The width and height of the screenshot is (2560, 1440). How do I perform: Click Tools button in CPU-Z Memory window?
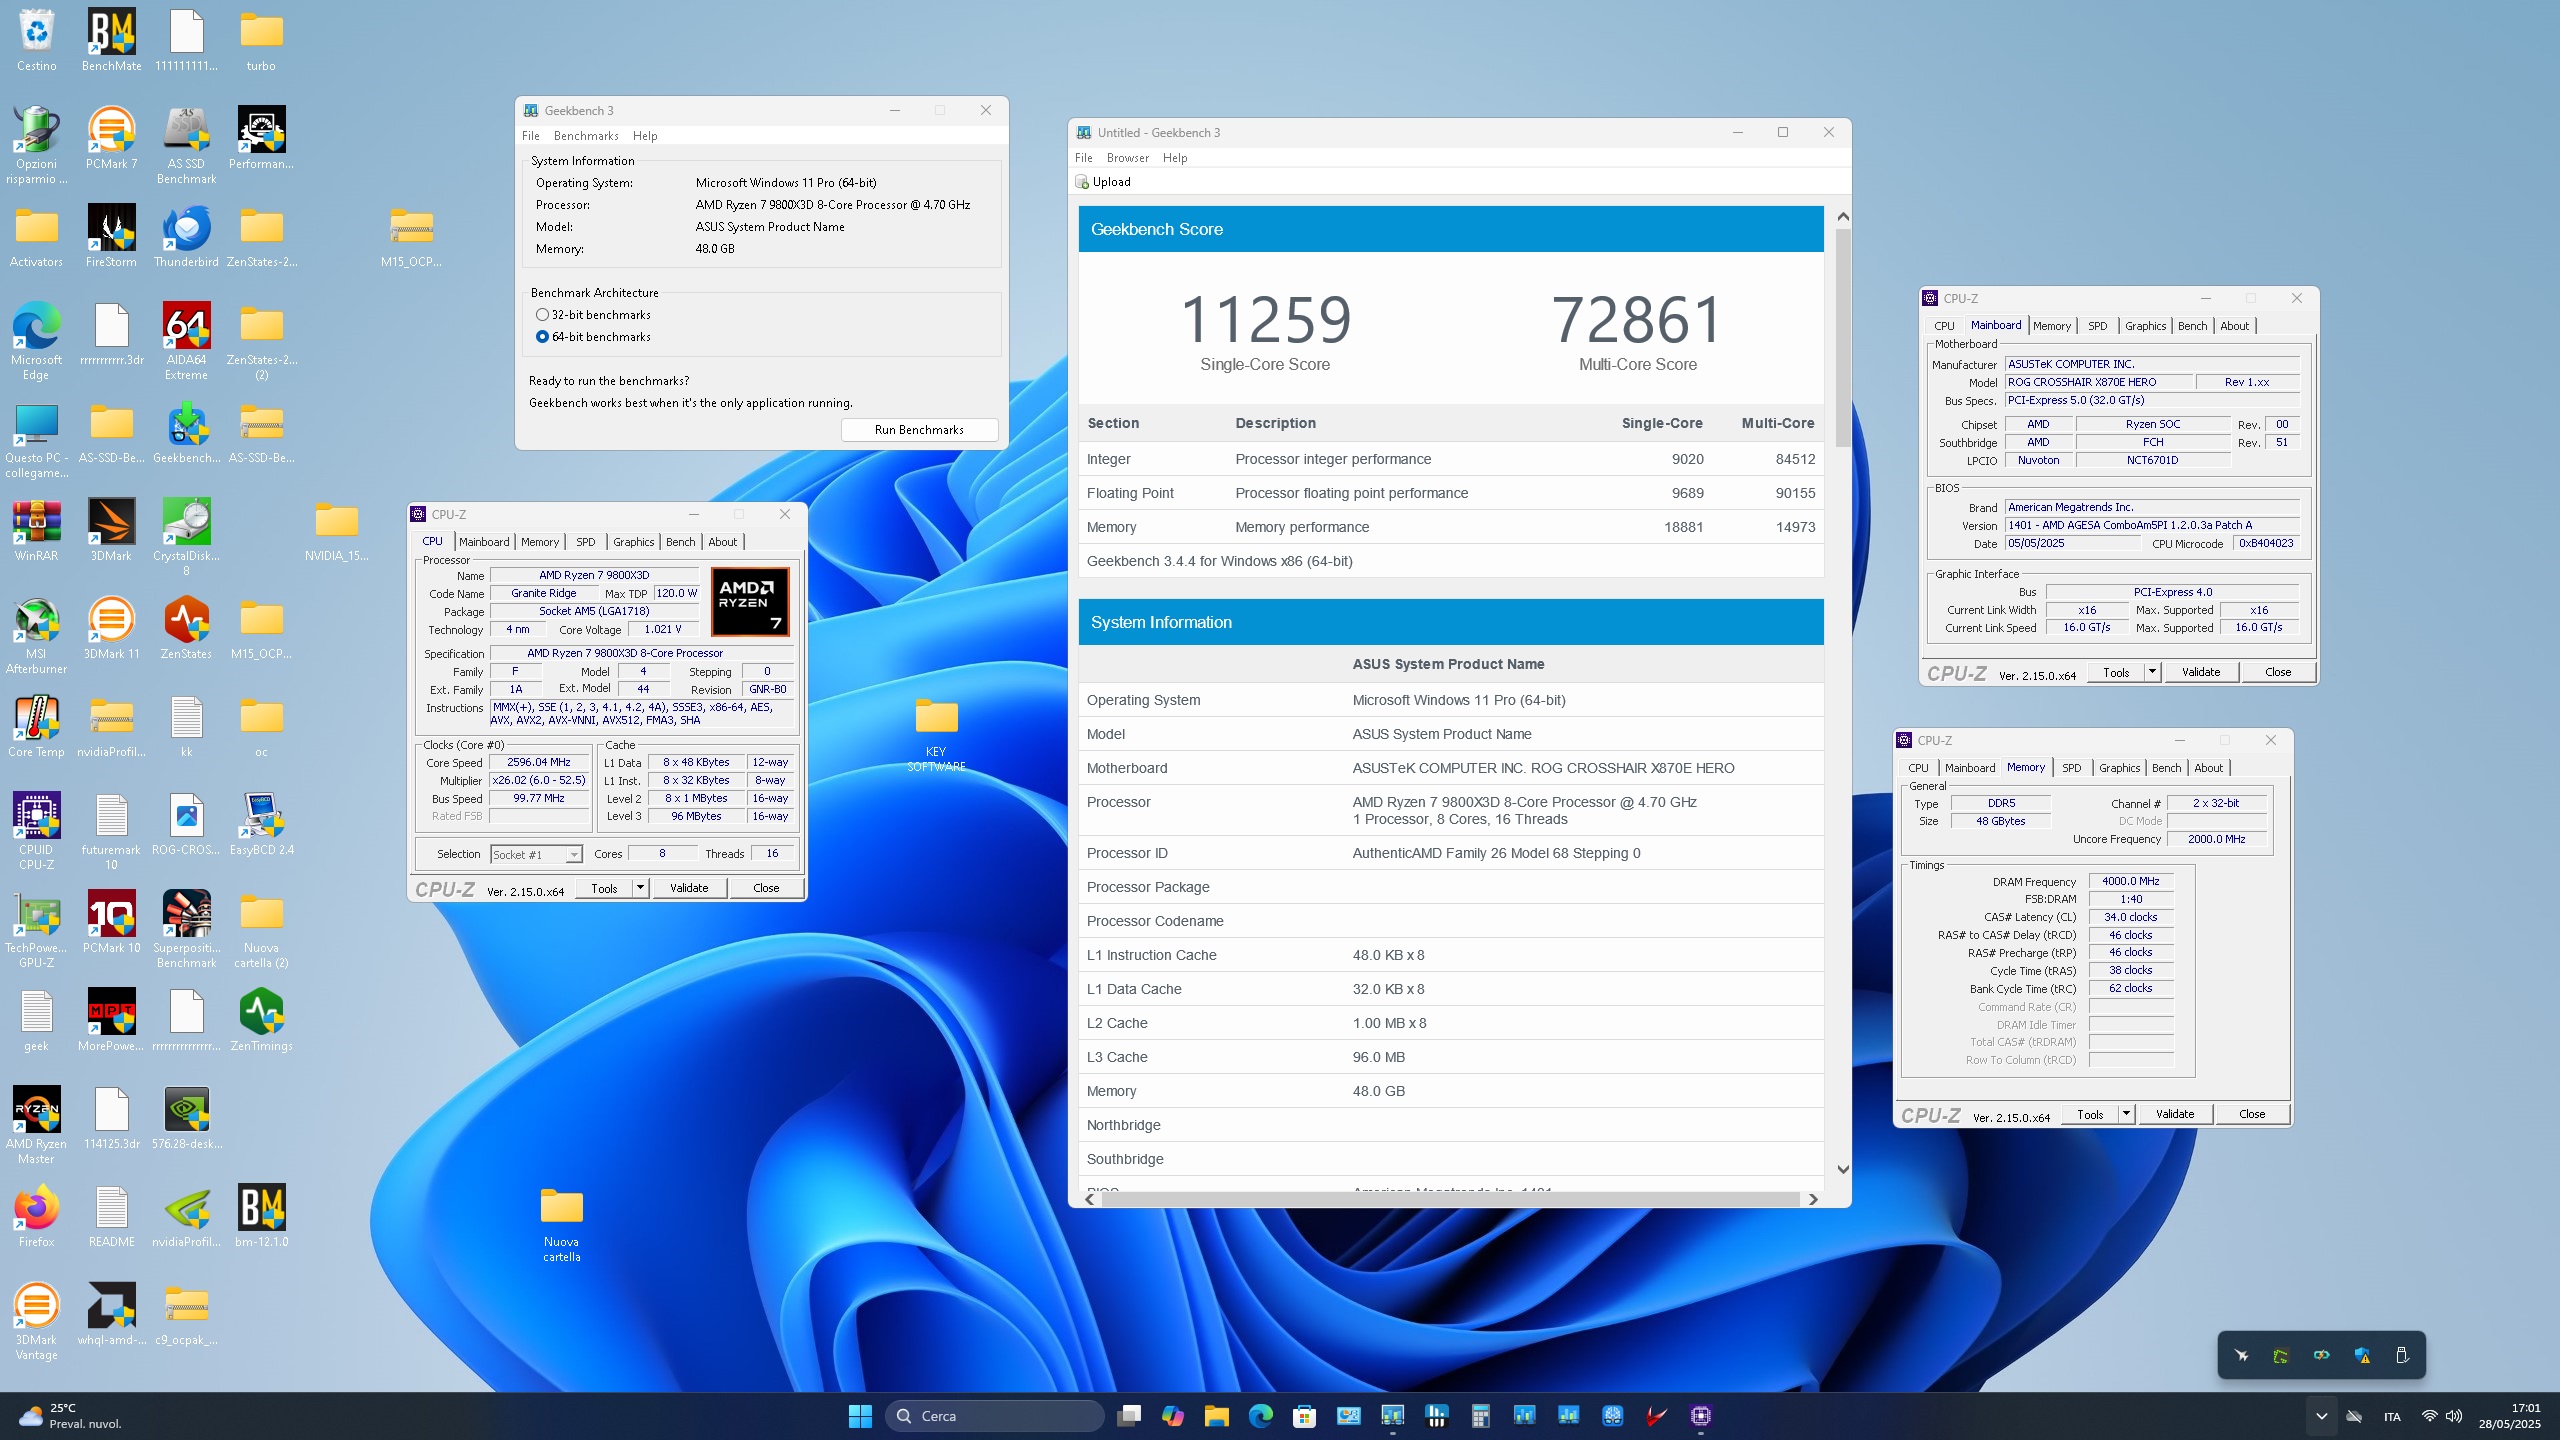click(x=2090, y=1114)
